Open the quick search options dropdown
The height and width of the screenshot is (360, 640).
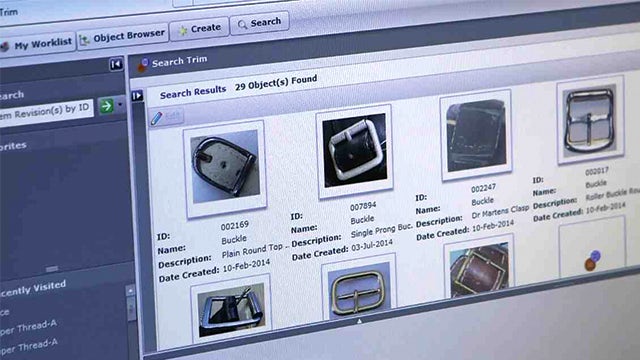pos(120,104)
